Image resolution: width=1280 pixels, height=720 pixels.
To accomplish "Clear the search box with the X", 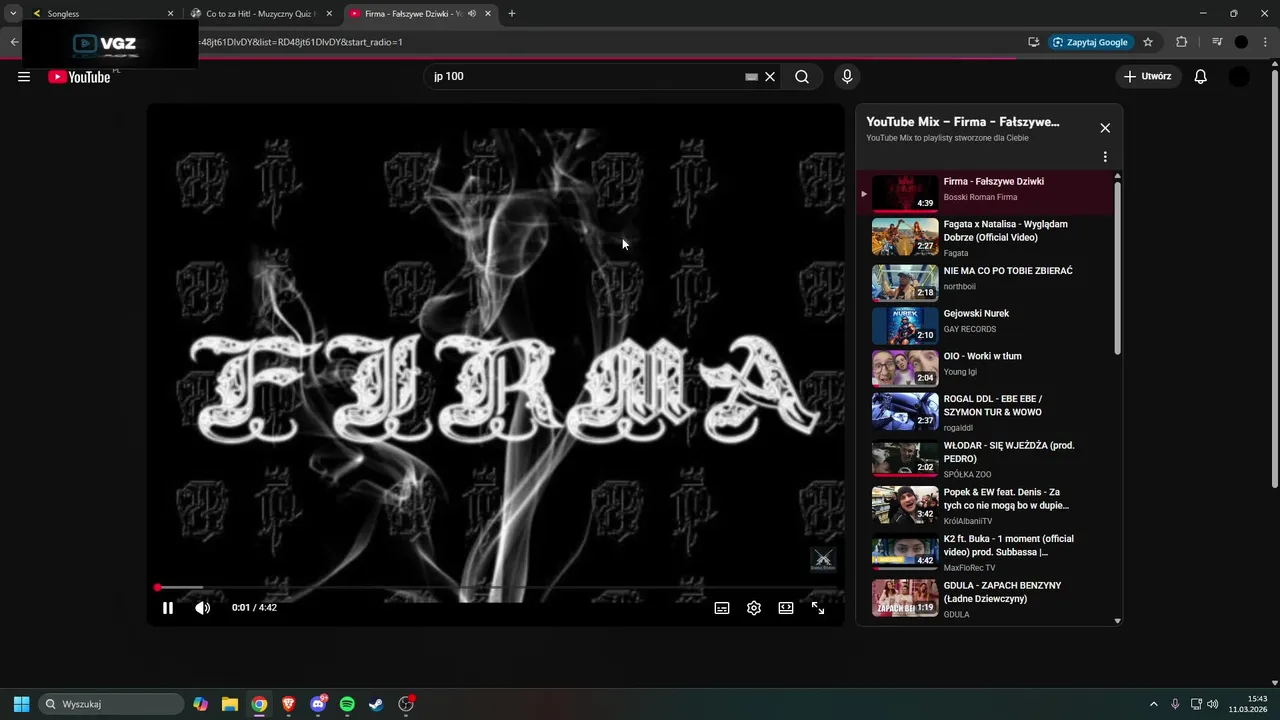I will click(x=770, y=77).
